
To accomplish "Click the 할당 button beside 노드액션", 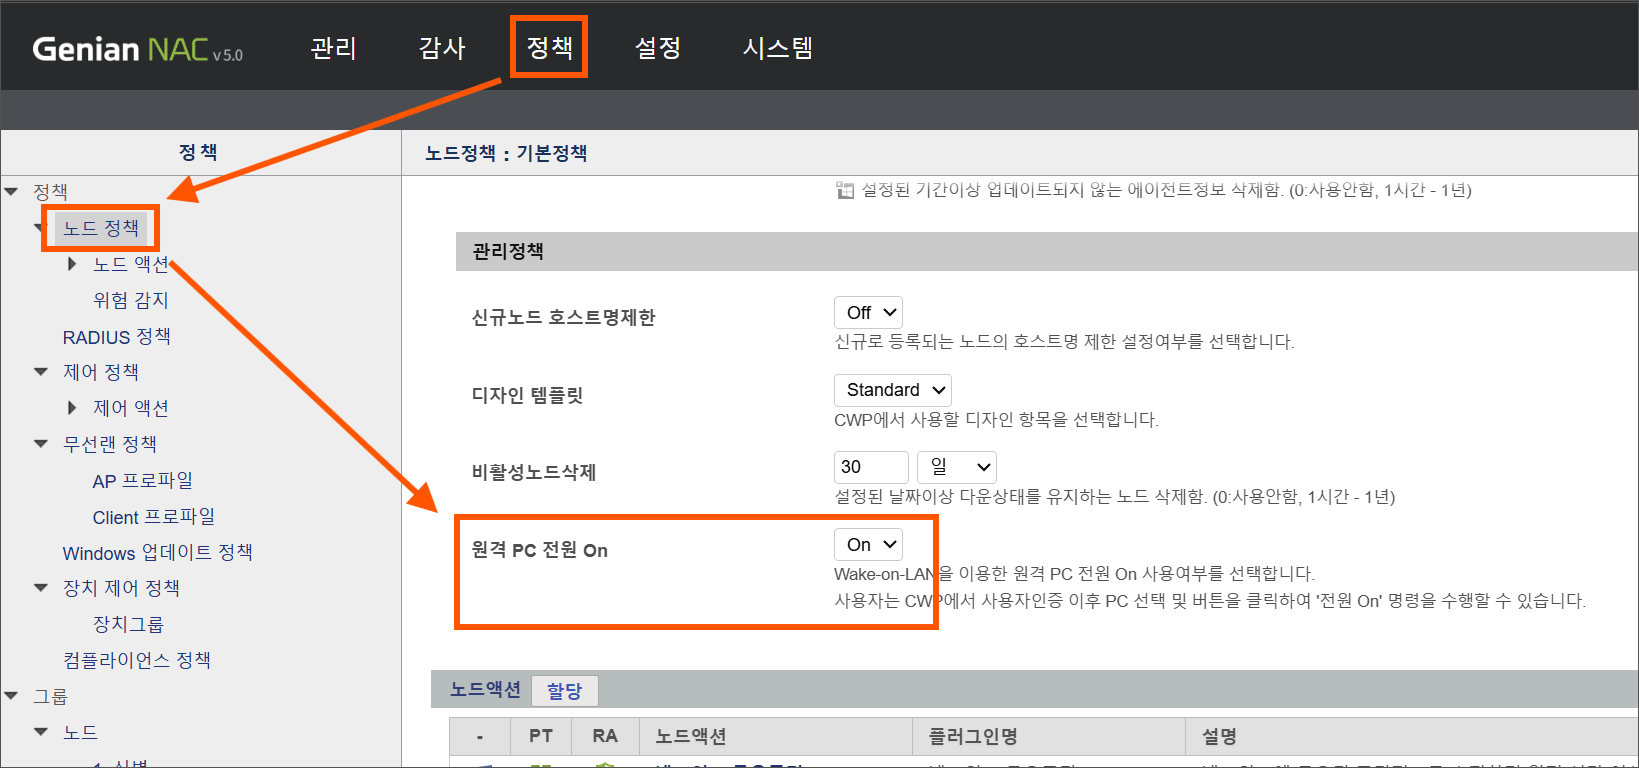I will click(564, 691).
